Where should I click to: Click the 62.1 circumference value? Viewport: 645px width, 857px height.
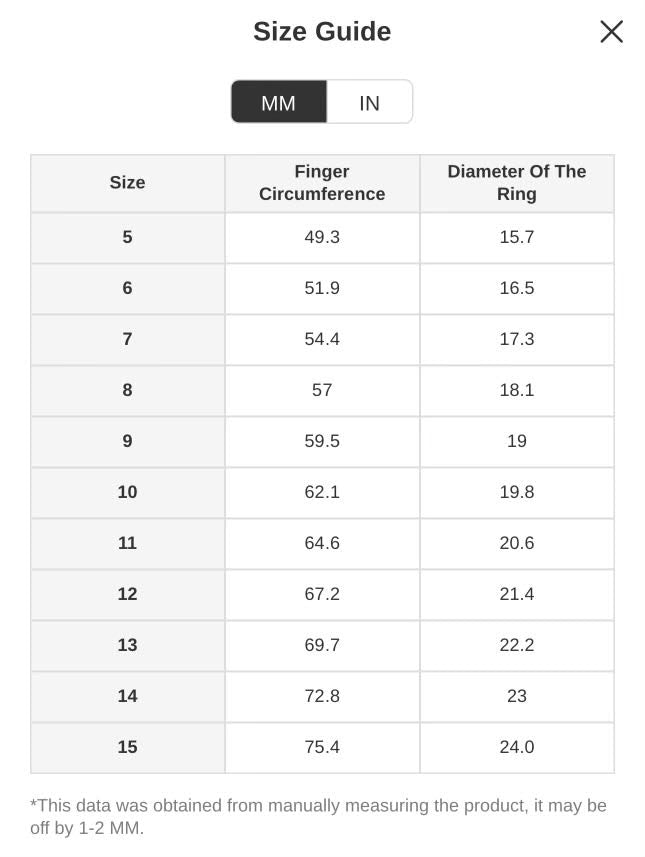click(x=322, y=493)
